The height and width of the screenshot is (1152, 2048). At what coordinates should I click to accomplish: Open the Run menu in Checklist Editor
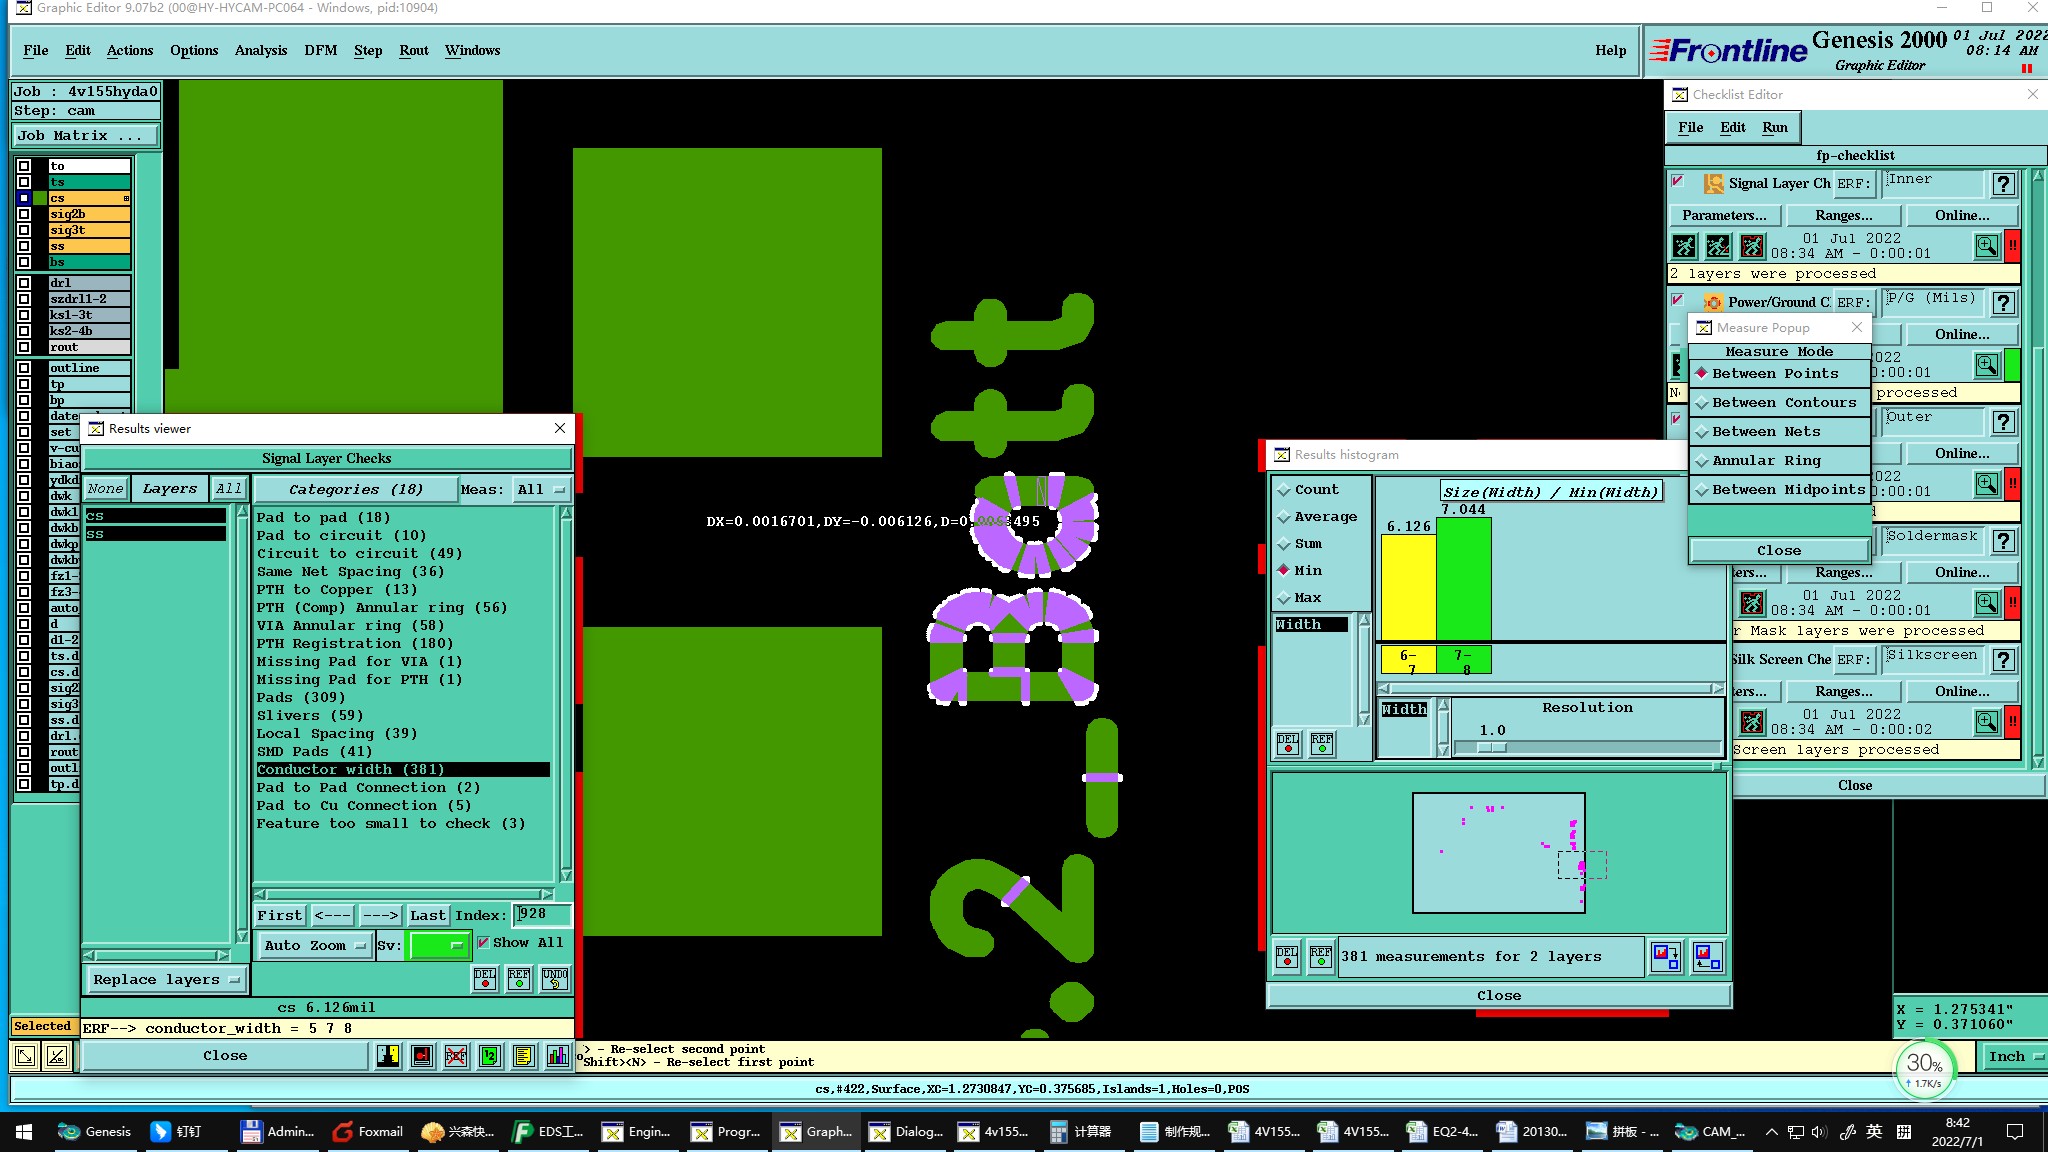coord(1774,128)
